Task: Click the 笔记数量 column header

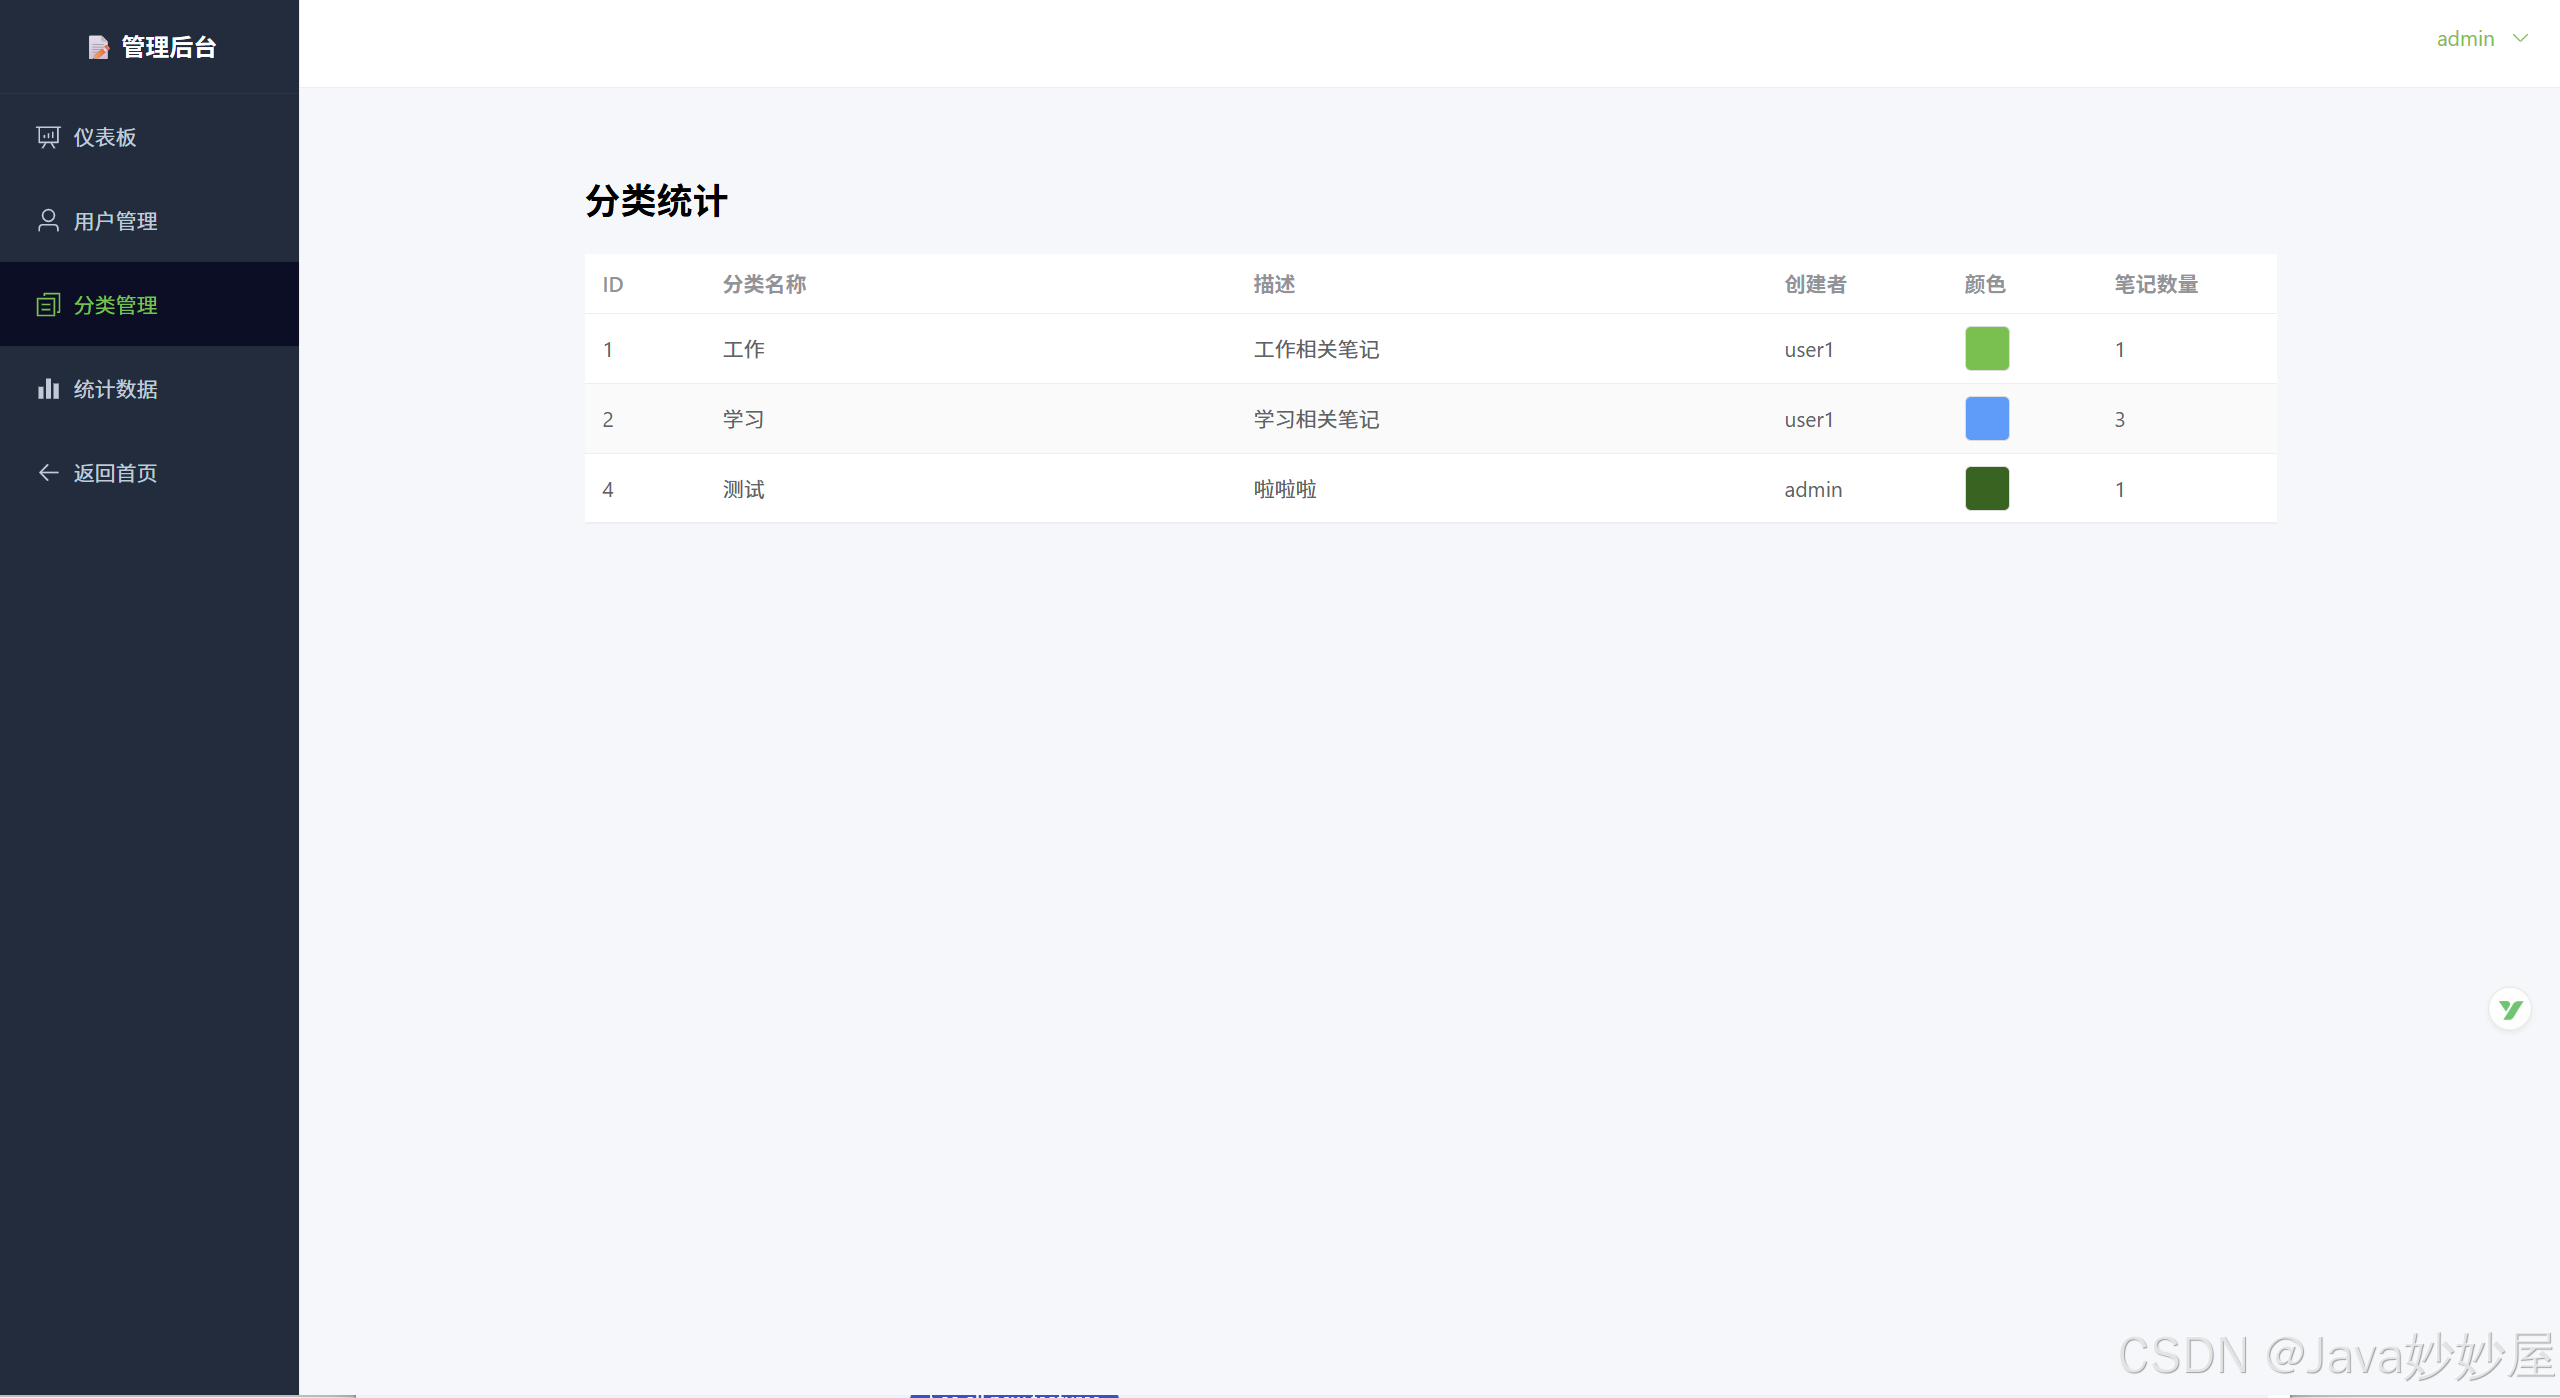Action: tap(2156, 284)
